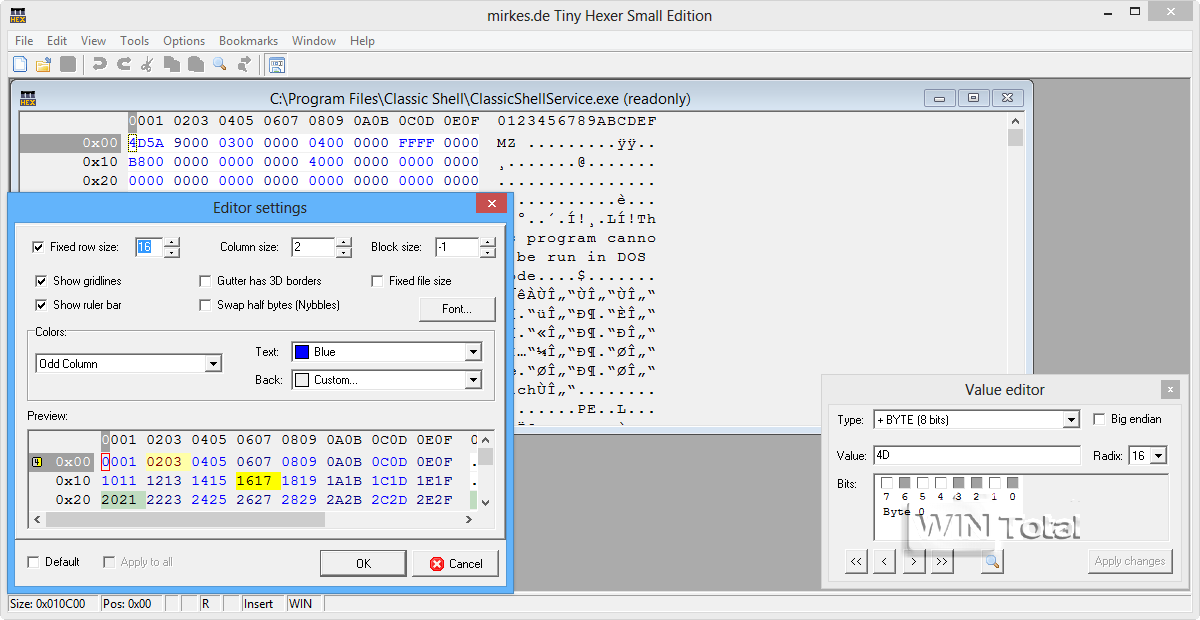
Task: Close the Value editor panel
Action: tap(1170, 390)
